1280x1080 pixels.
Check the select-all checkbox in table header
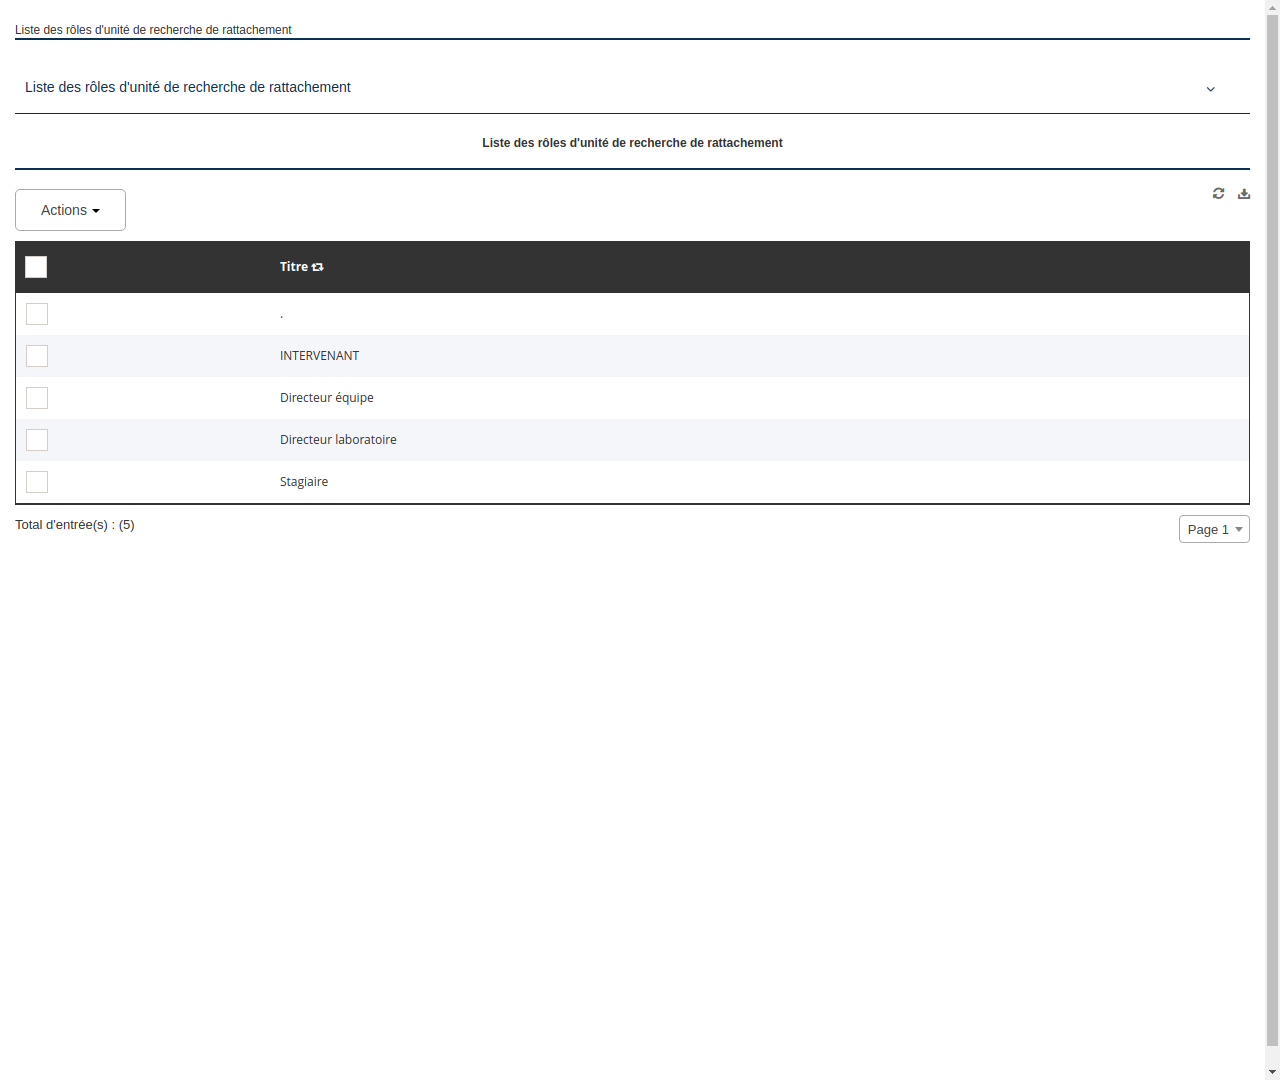coord(36,267)
